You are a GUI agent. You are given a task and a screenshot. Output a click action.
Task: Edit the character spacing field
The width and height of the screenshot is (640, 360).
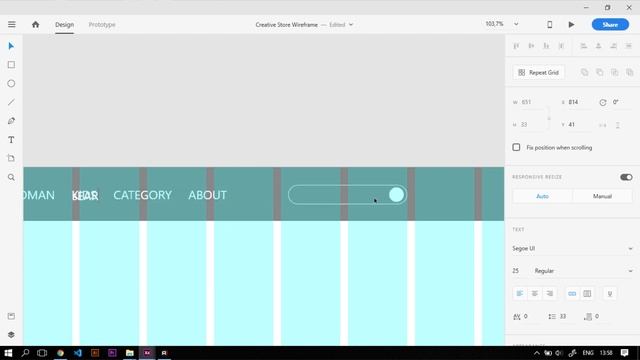point(530,316)
